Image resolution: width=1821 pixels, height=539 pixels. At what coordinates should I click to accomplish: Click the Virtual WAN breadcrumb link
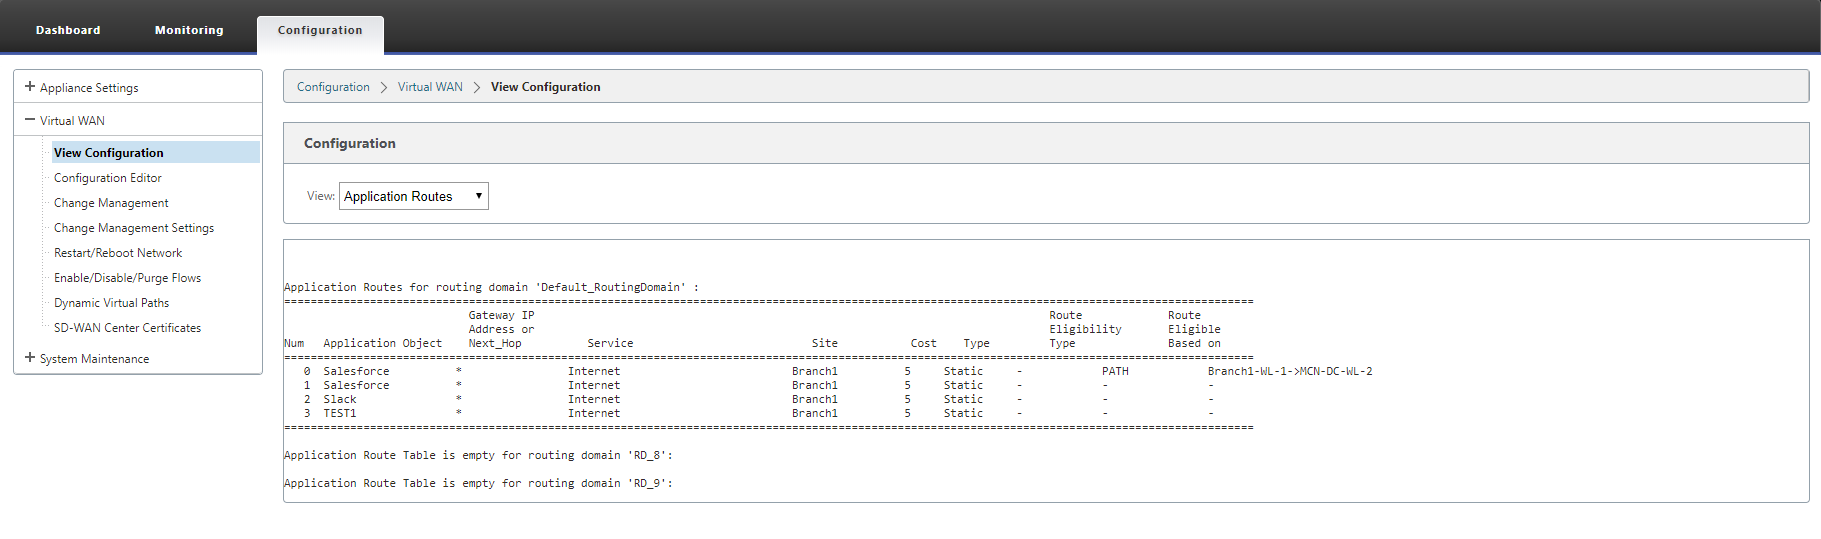click(x=430, y=87)
